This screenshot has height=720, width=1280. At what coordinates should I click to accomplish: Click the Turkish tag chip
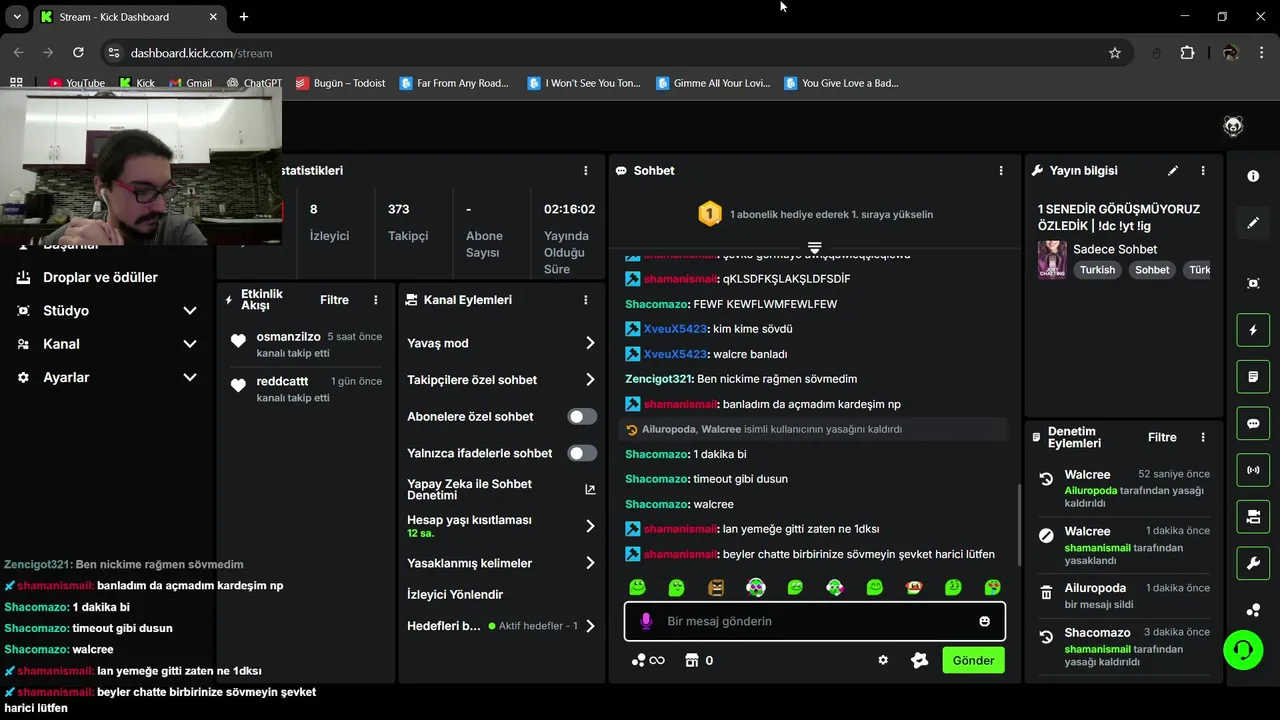(x=1097, y=270)
